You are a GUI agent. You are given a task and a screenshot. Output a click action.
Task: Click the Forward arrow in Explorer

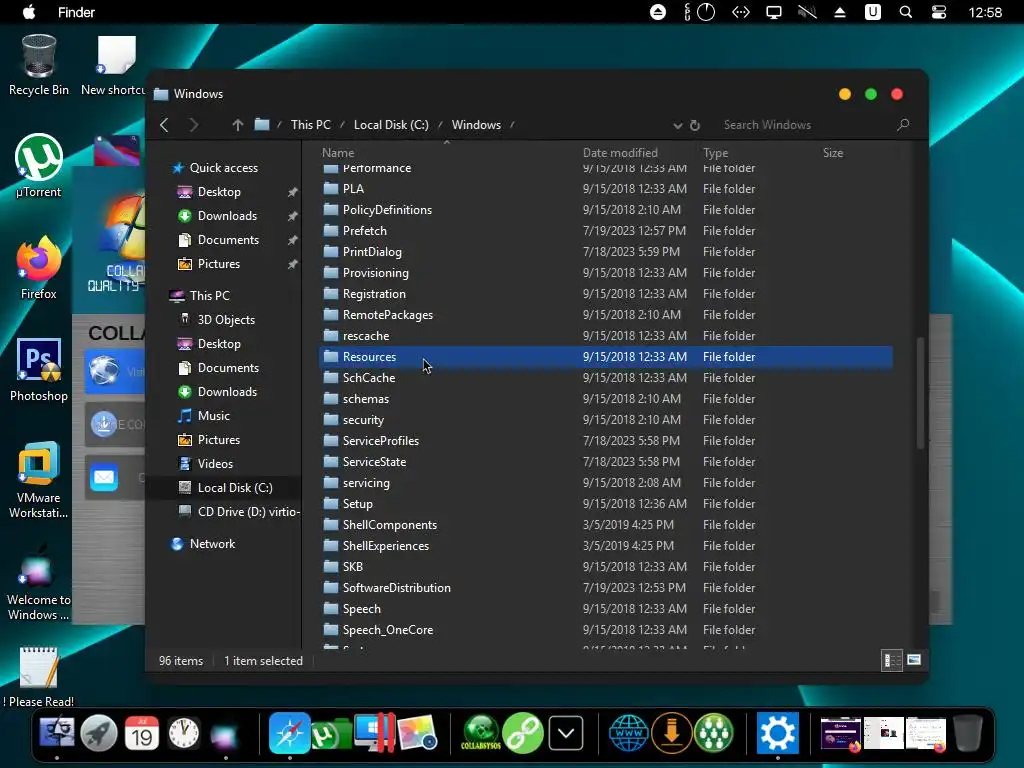193,125
